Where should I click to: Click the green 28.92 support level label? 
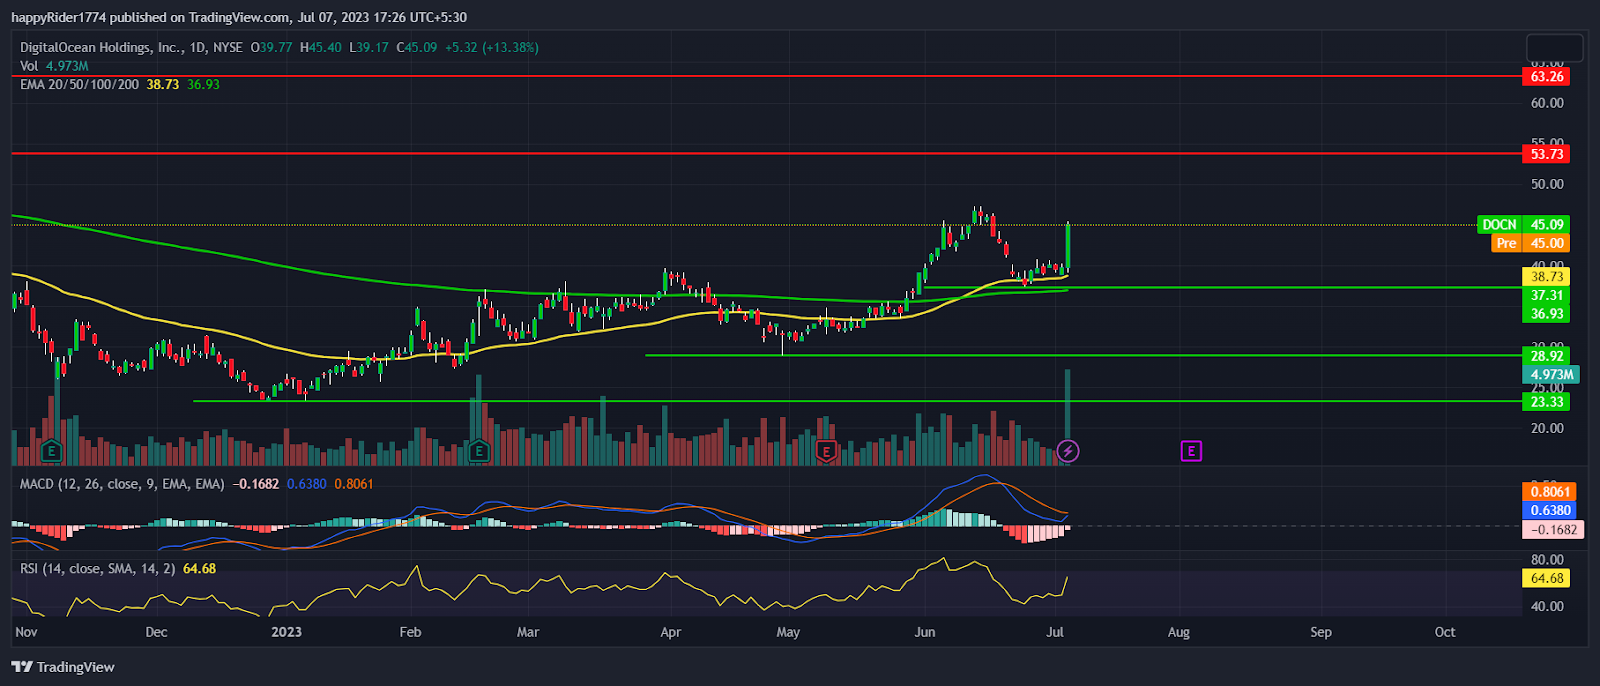(x=1546, y=356)
